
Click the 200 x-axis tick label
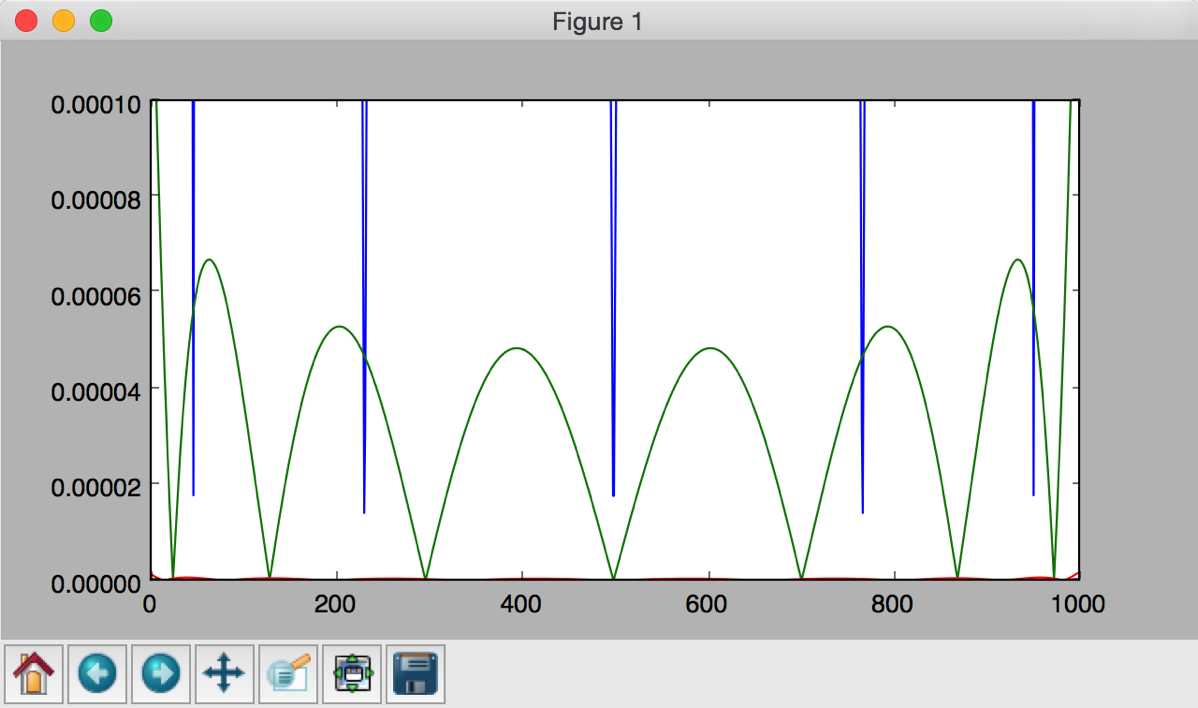pyautogui.click(x=335, y=604)
